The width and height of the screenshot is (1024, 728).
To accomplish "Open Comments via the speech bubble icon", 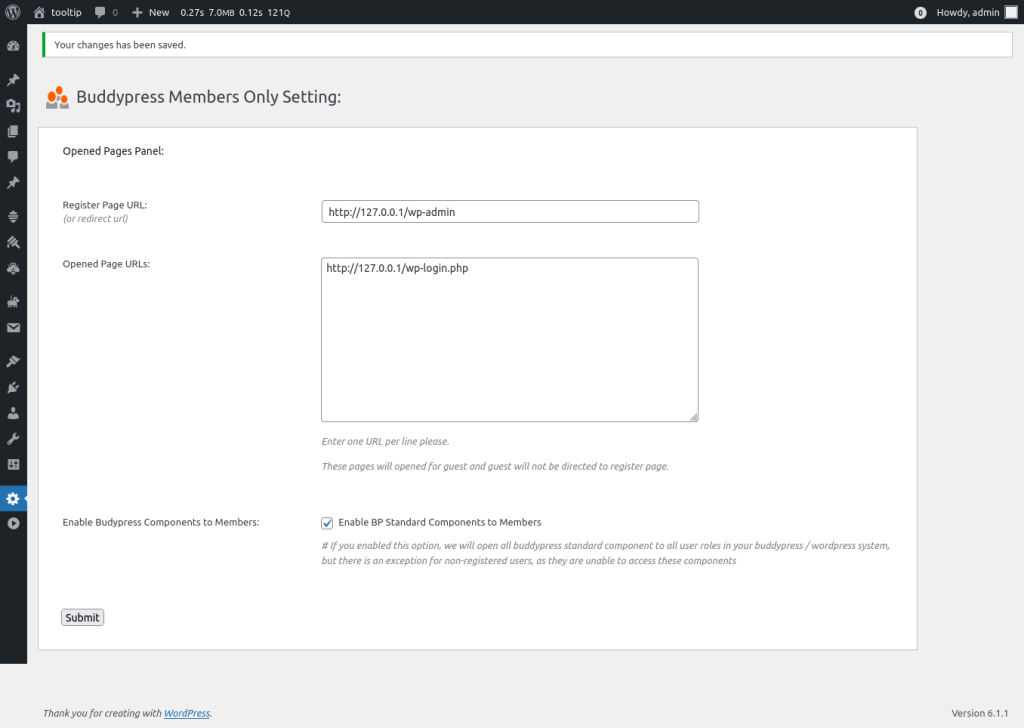I will [x=14, y=157].
